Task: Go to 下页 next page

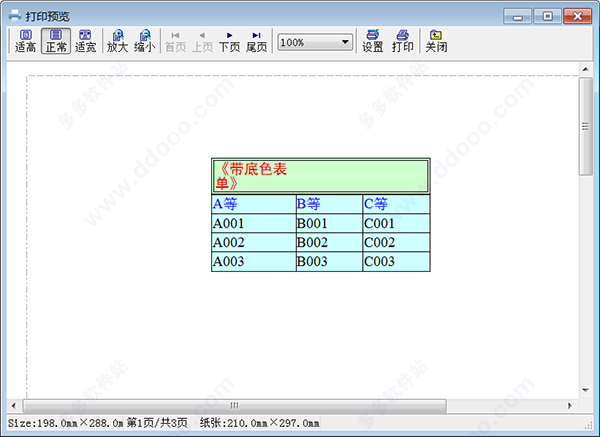Action: click(x=229, y=42)
